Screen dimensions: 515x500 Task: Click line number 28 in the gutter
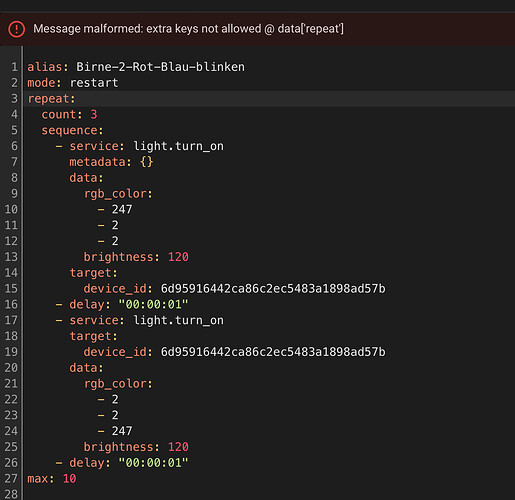pyautogui.click(x=11, y=494)
